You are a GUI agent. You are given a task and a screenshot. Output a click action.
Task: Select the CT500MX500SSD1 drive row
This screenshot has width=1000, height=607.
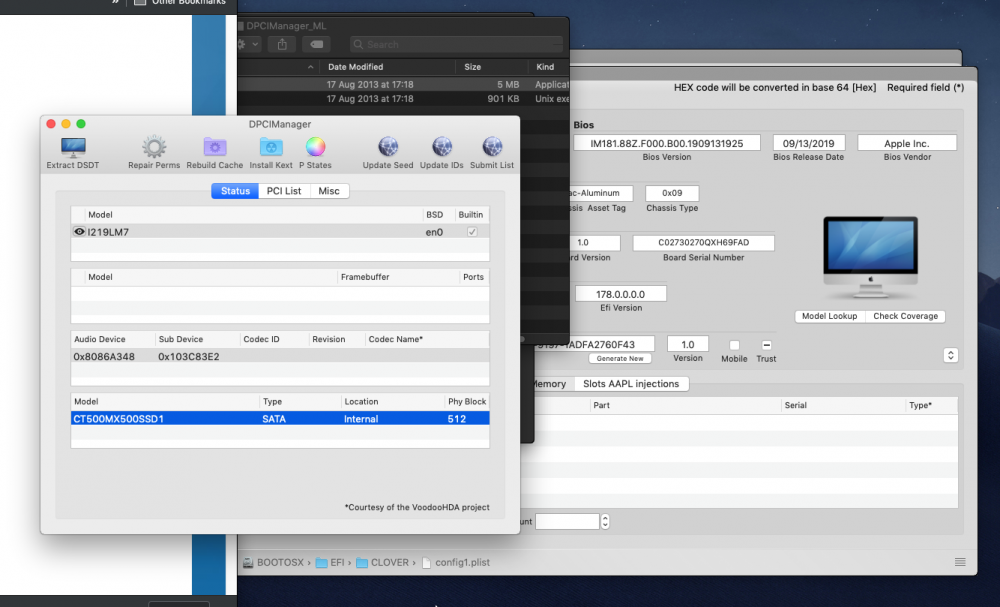point(280,418)
